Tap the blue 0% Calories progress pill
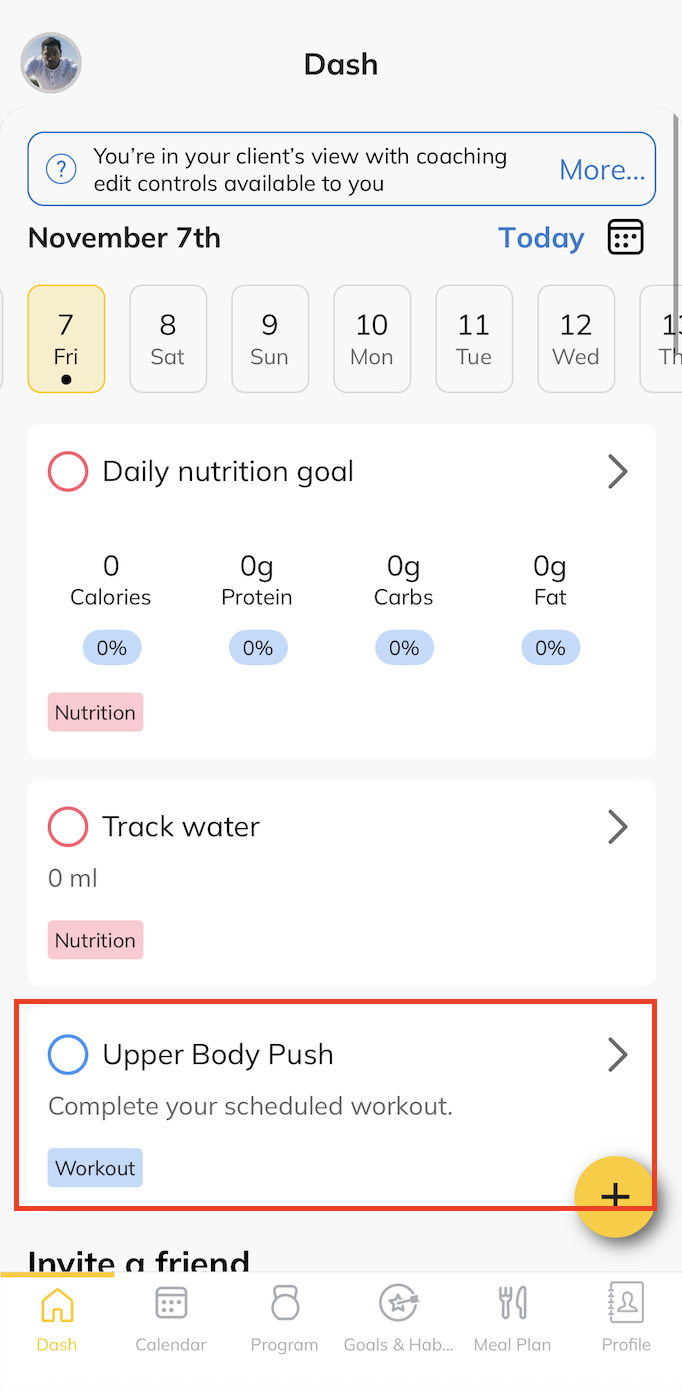This screenshot has height=1392, width=682. click(111, 648)
